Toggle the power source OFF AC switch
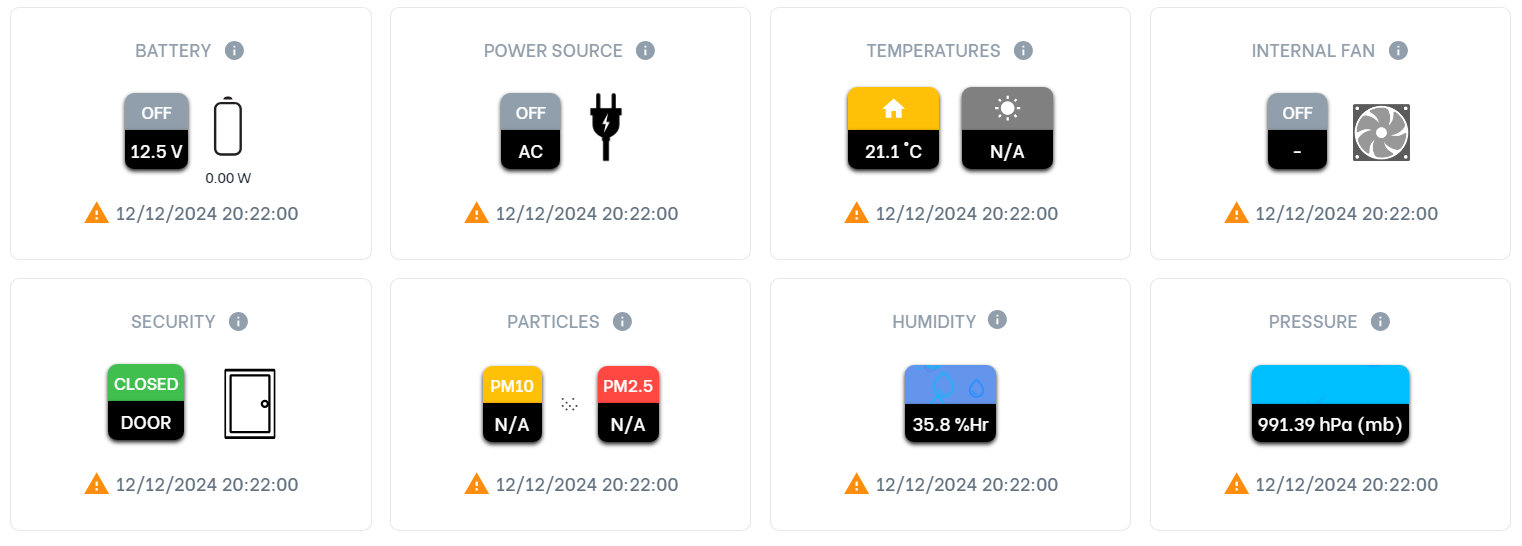1522x546 pixels. tap(530, 132)
